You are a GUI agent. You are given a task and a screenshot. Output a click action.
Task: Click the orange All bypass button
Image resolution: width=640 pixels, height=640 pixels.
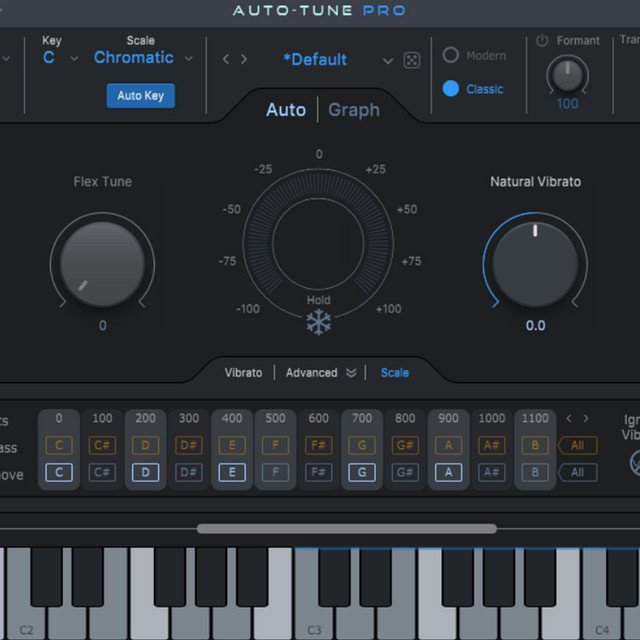(578, 445)
